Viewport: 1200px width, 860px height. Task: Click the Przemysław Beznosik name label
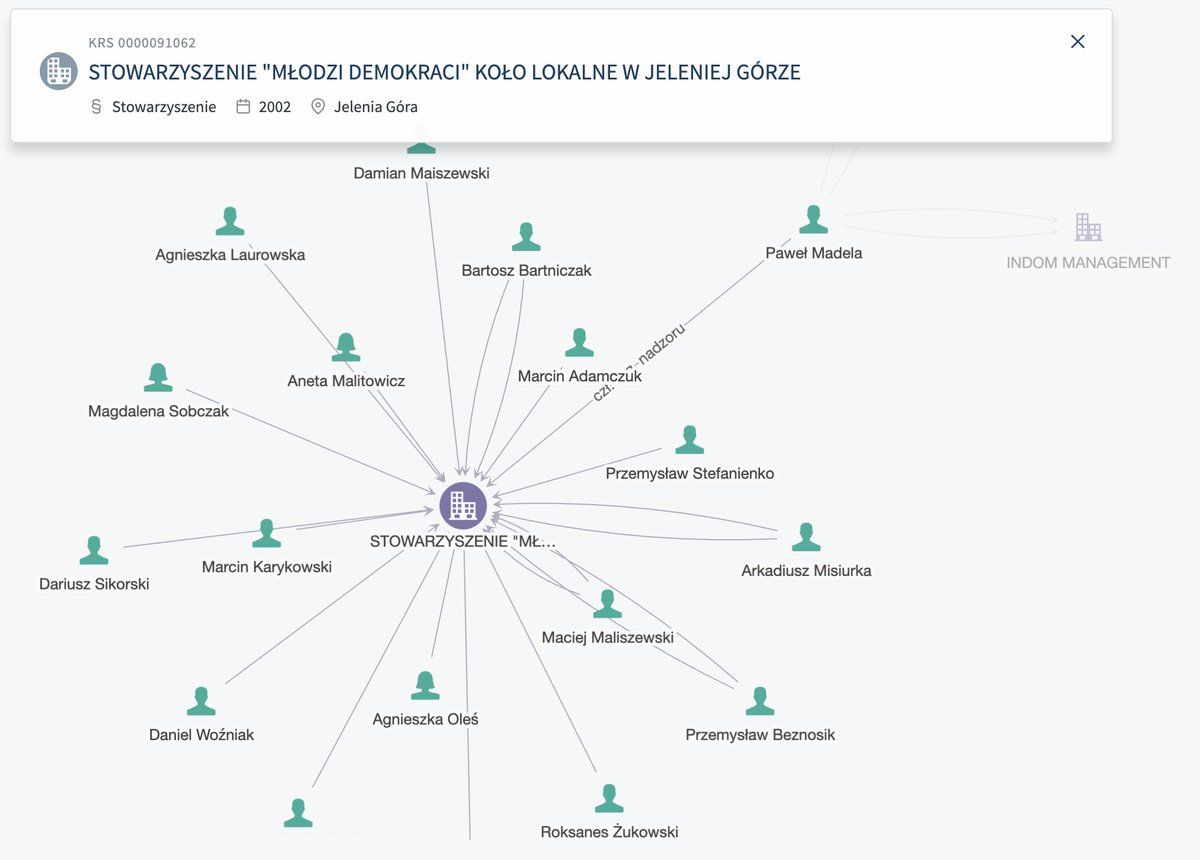(x=760, y=735)
